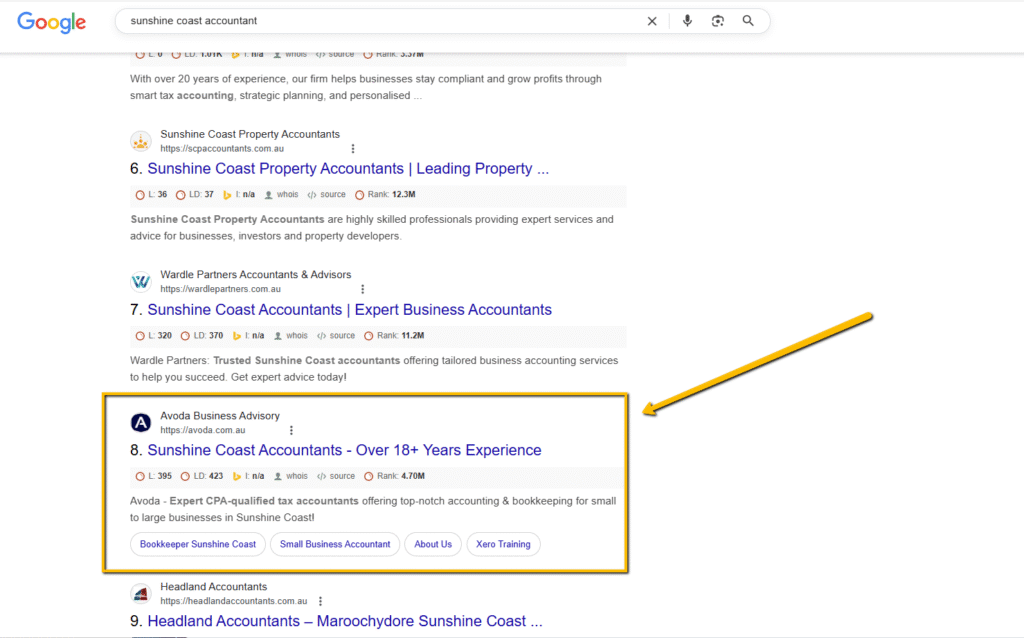Open the About Us sitelink
The width and height of the screenshot is (1024, 638).
click(x=433, y=544)
